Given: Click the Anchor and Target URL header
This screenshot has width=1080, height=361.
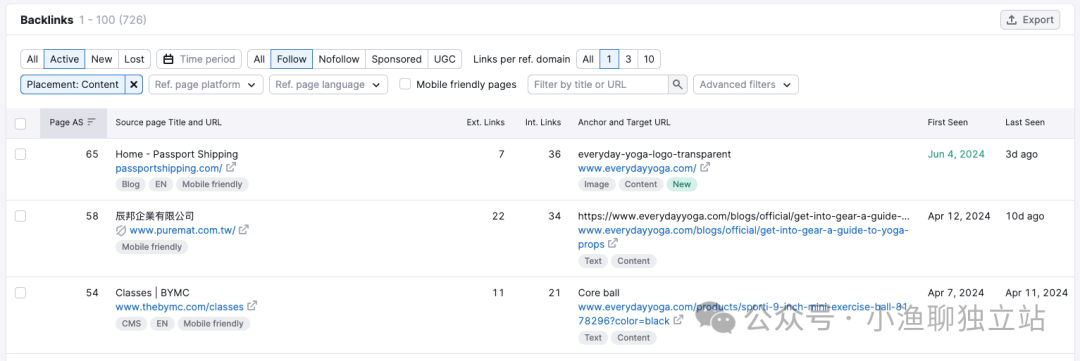Looking at the screenshot, I should (624, 123).
